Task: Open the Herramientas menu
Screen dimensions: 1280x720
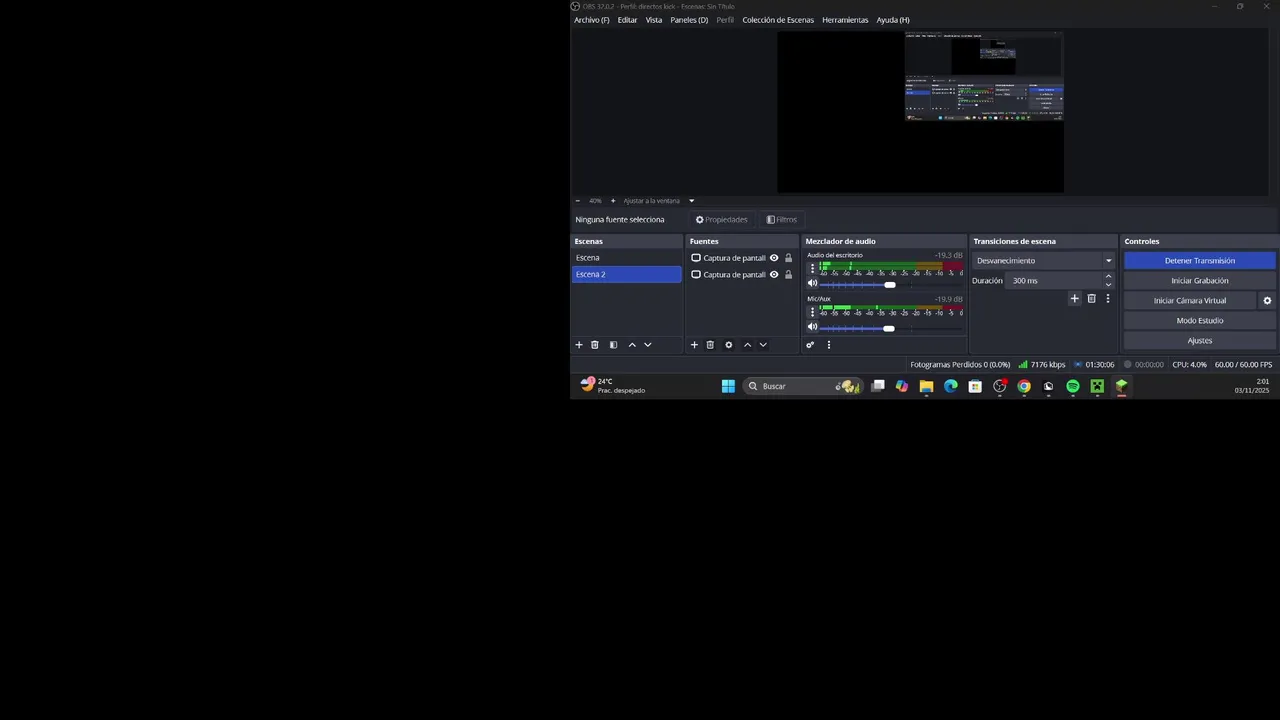Action: (845, 20)
